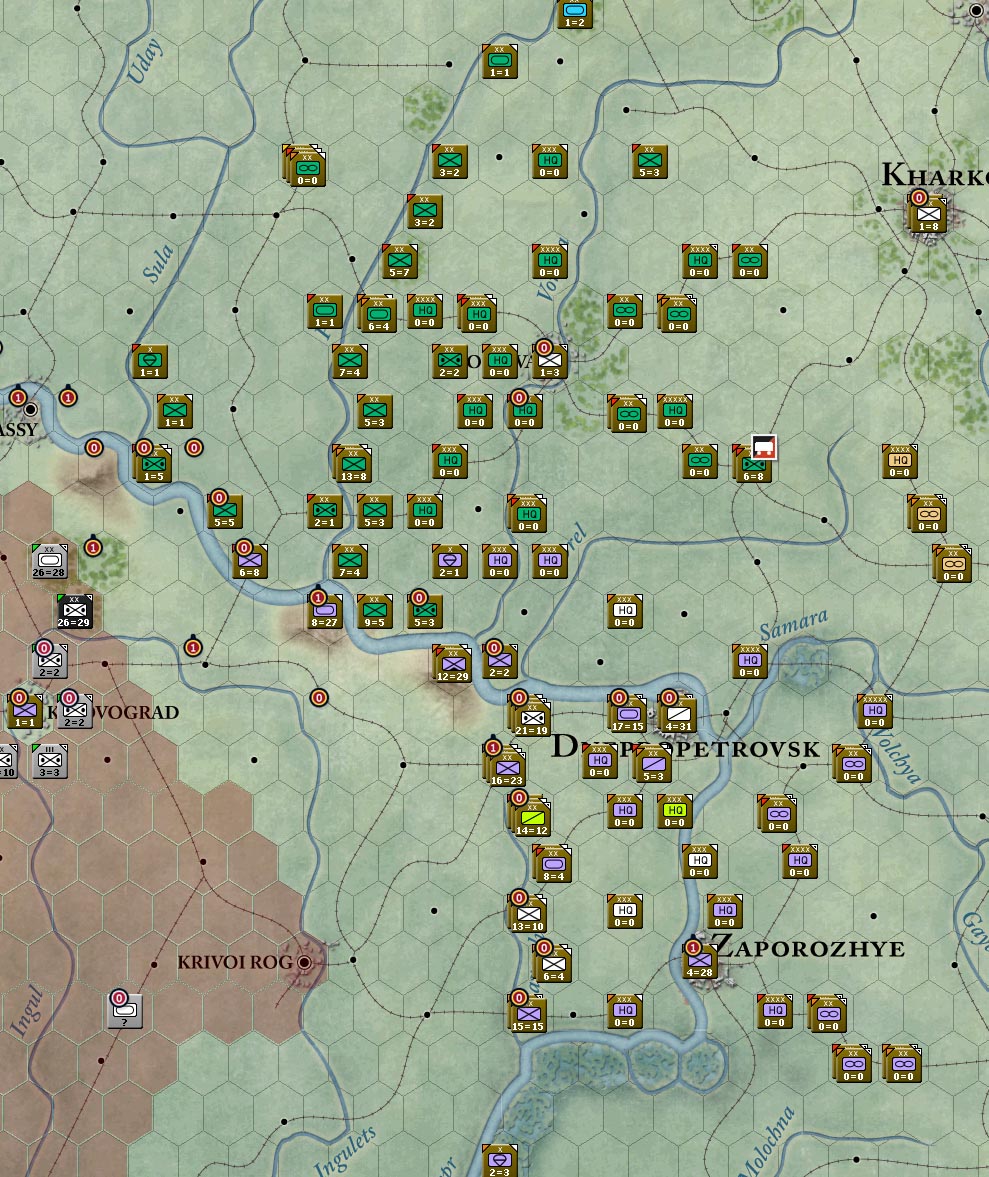Image resolution: width=989 pixels, height=1177 pixels.
Task: Select the purple infantry 2=2 north of the Dnepr
Action: pyautogui.click(x=500, y=661)
